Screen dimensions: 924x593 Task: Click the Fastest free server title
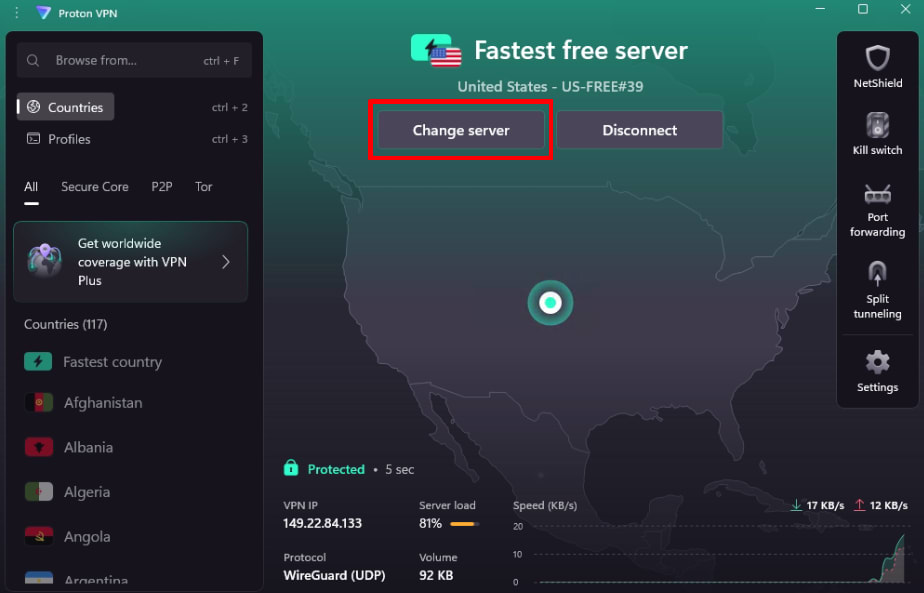(x=581, y=51)
